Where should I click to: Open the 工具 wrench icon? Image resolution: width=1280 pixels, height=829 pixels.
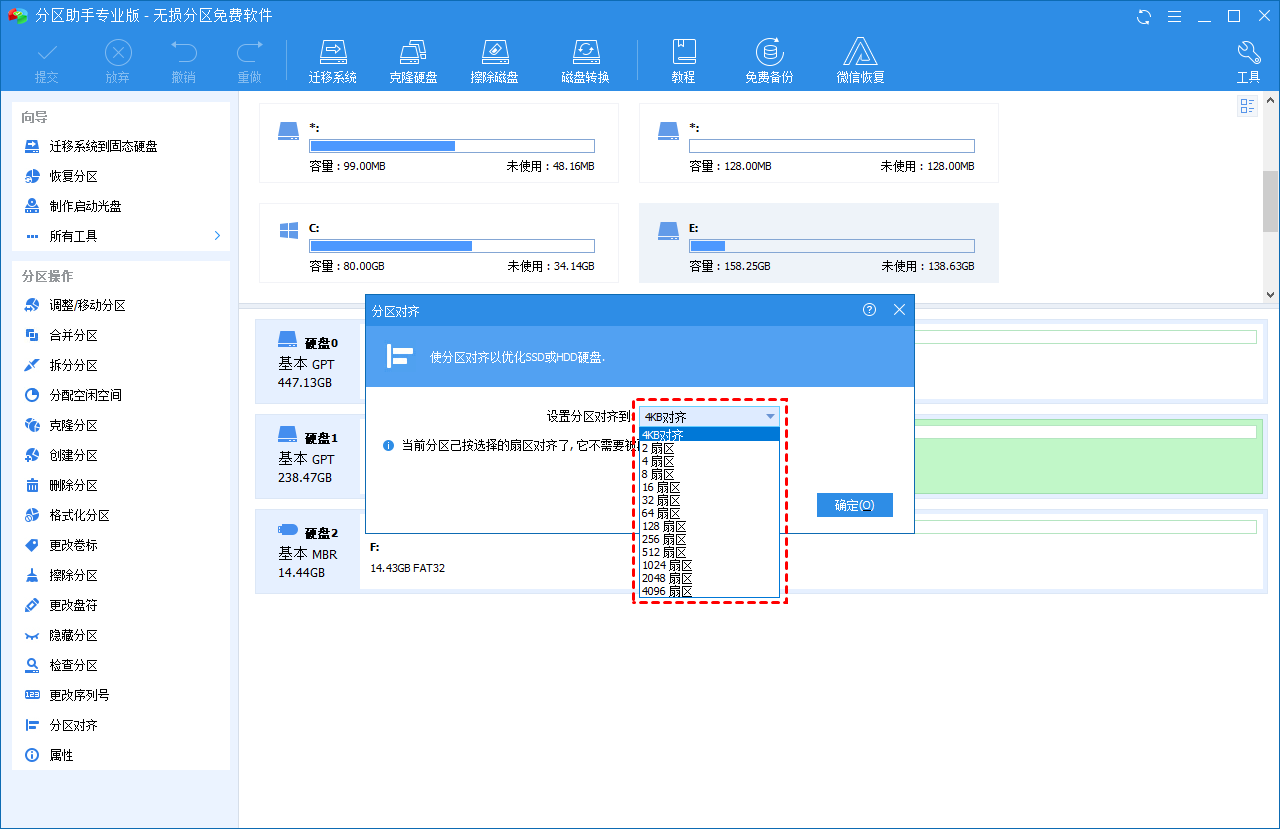[1248, 61]
